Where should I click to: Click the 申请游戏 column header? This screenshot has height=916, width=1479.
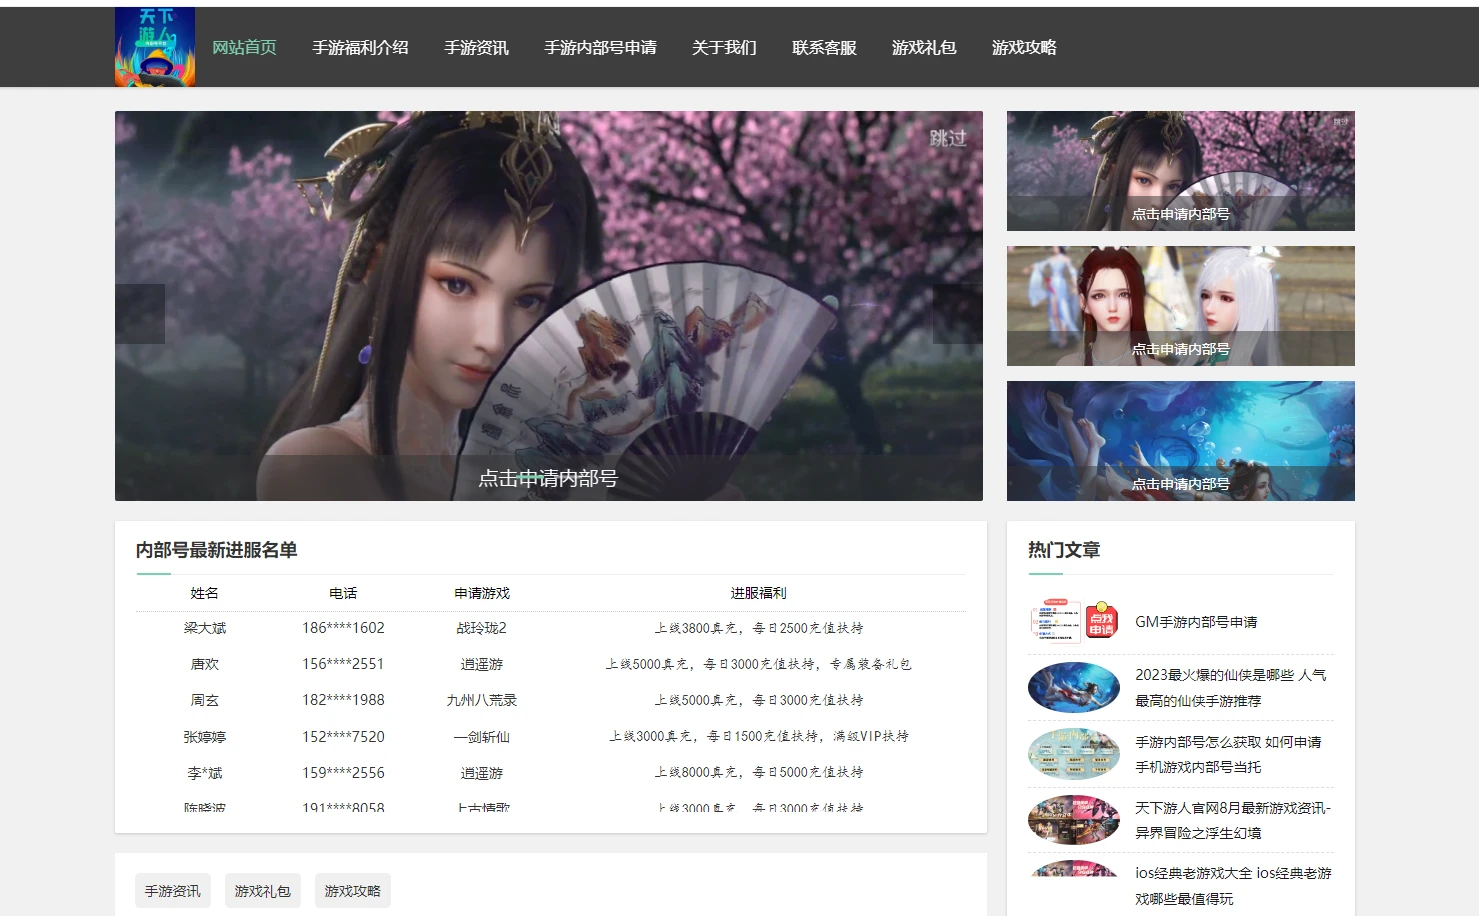click(482, 593)
